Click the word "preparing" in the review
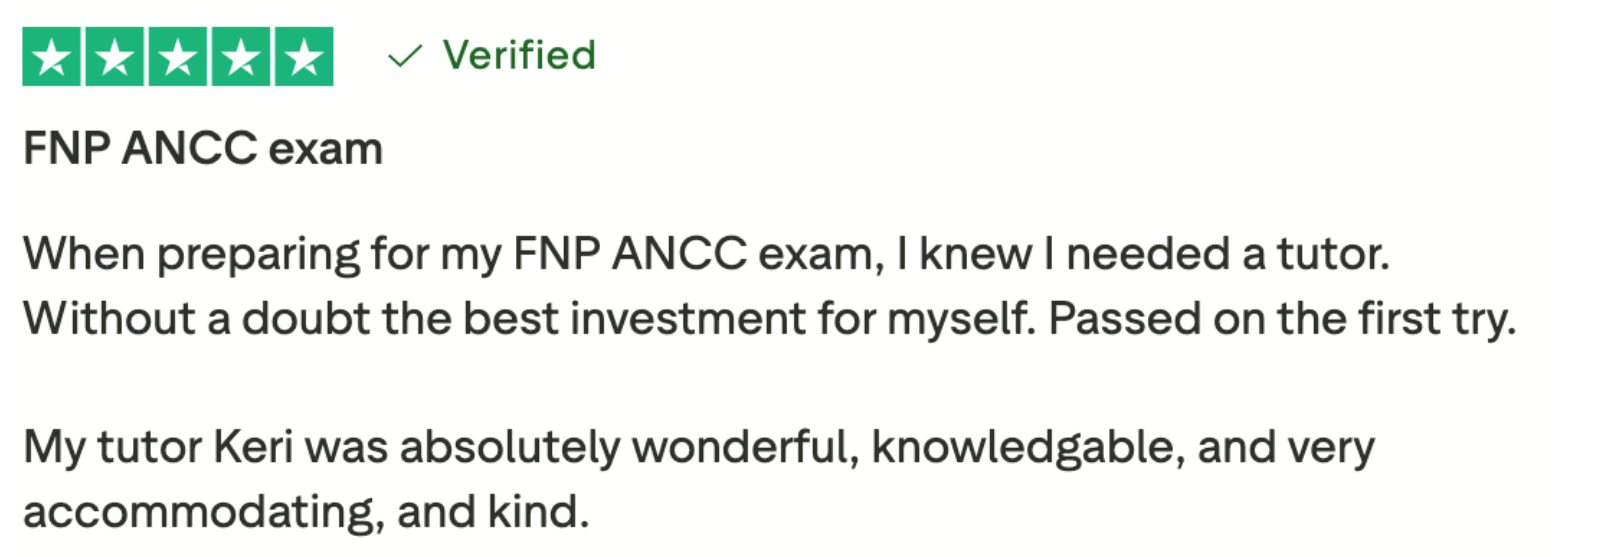This screenshot has width=1614, height=557. [258, 254]
